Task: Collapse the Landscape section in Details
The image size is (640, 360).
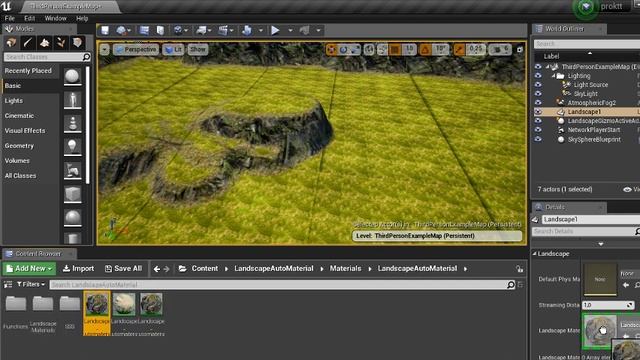Action: tap(534, 253)
